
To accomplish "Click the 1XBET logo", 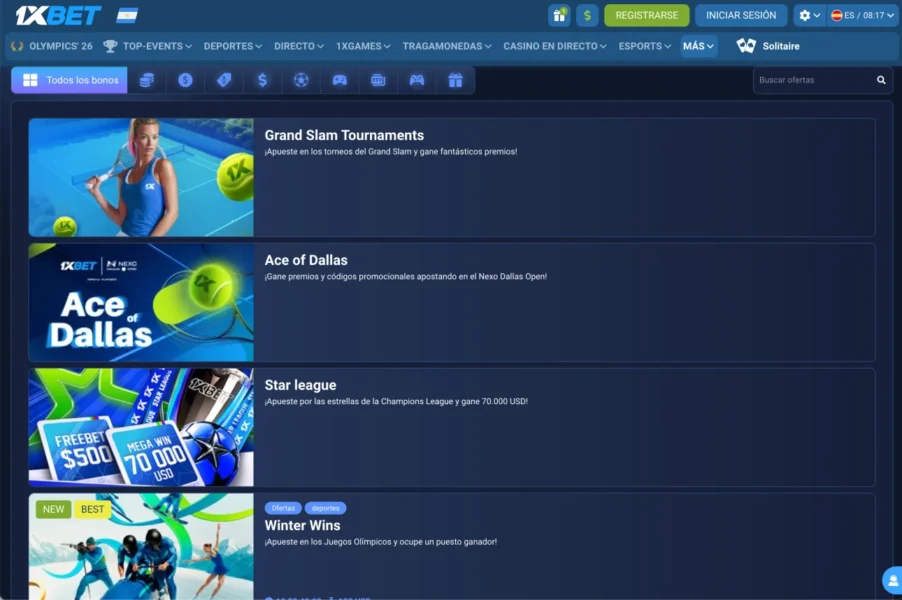I will point(58,15).
